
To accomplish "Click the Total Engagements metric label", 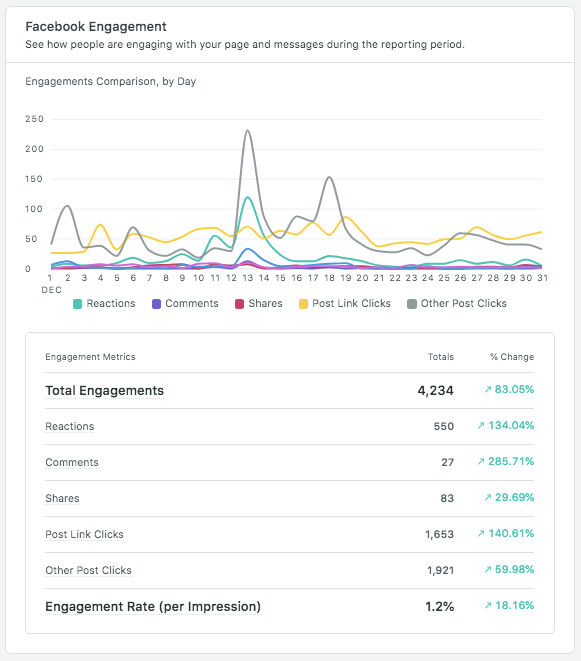I will click(105, 391).
